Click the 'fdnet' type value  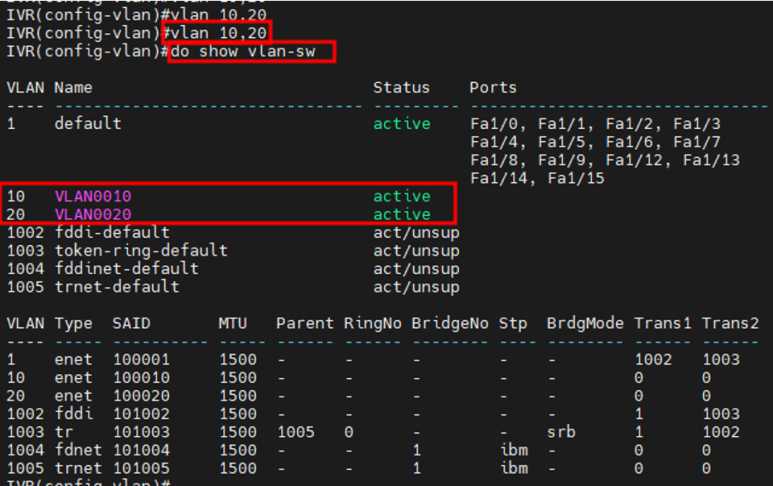tap(78, 450)
